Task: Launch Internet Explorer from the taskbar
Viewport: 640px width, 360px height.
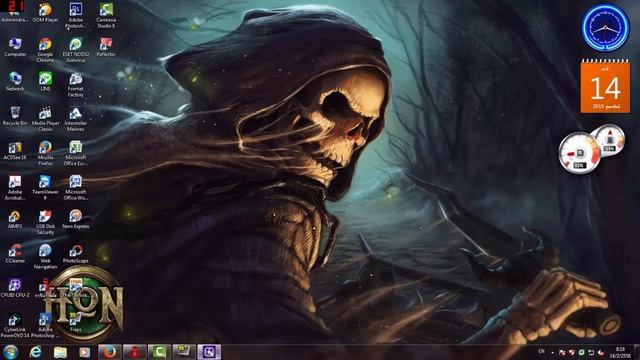Action: coord(36,352)
